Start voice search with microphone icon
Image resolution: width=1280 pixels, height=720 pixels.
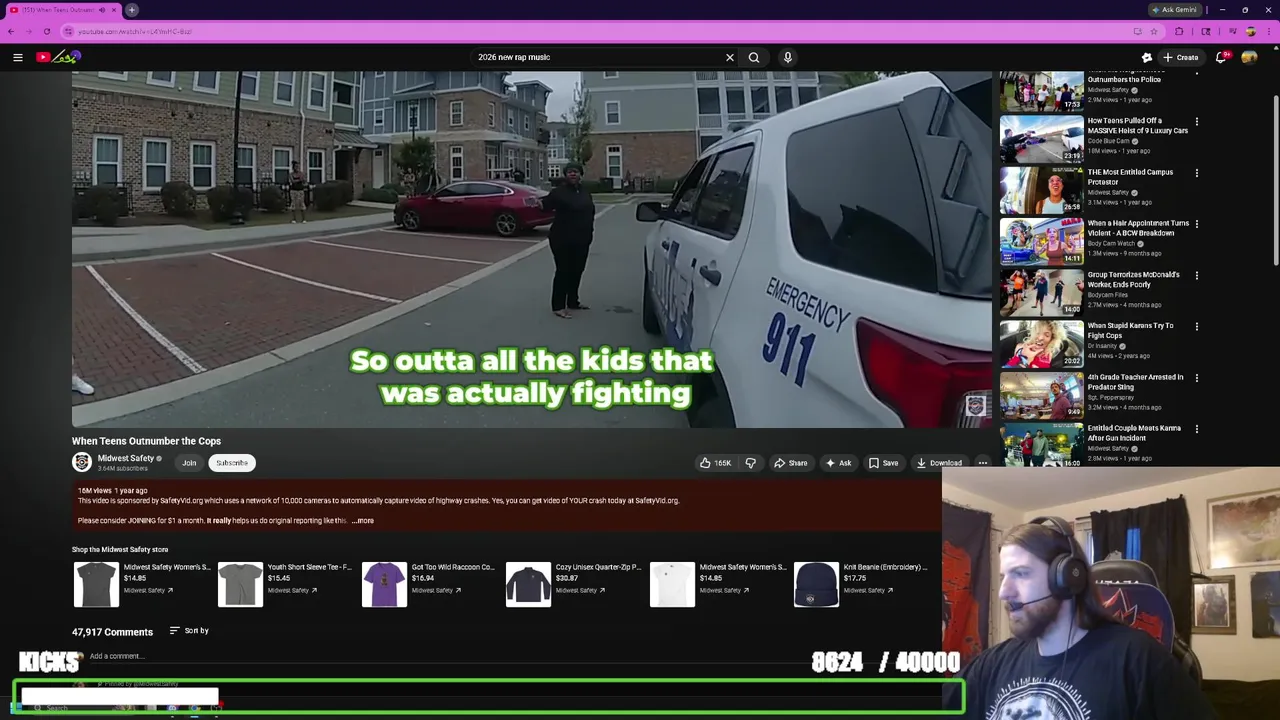click(x=788, y=57)
